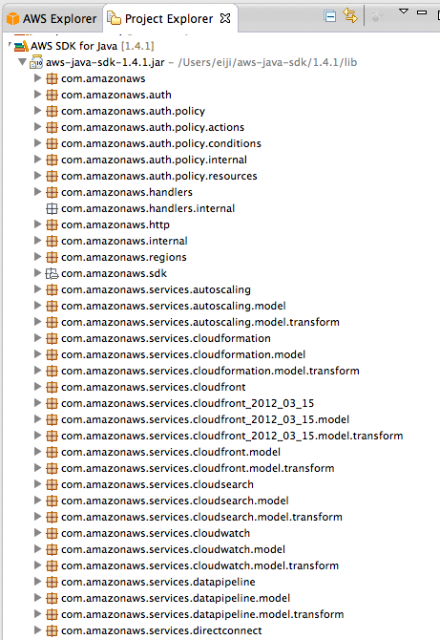Expand com.amazonaws.regions package
The image size is (440, 640).
(x=38, y=257)
